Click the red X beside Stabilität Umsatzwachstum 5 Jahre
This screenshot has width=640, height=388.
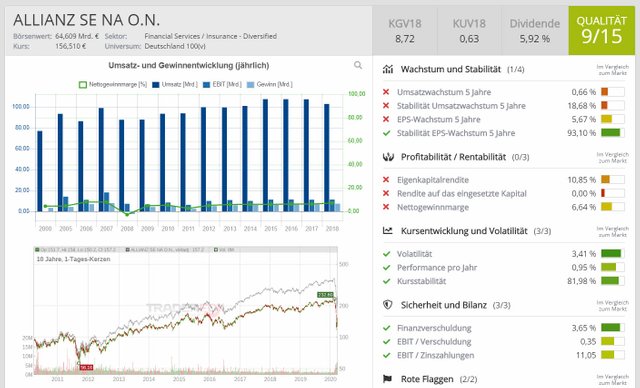(x=386, y=105)
